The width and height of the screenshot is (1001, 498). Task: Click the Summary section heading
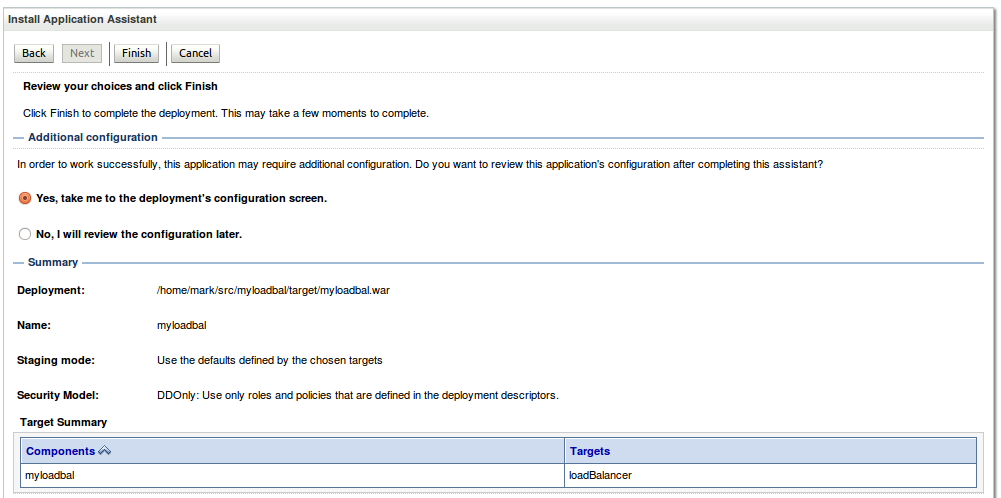point(53,262)
